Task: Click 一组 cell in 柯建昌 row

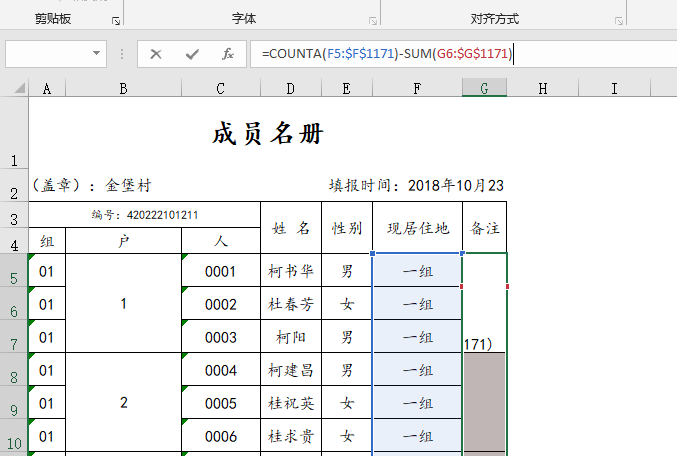Action: coord(418,369)
